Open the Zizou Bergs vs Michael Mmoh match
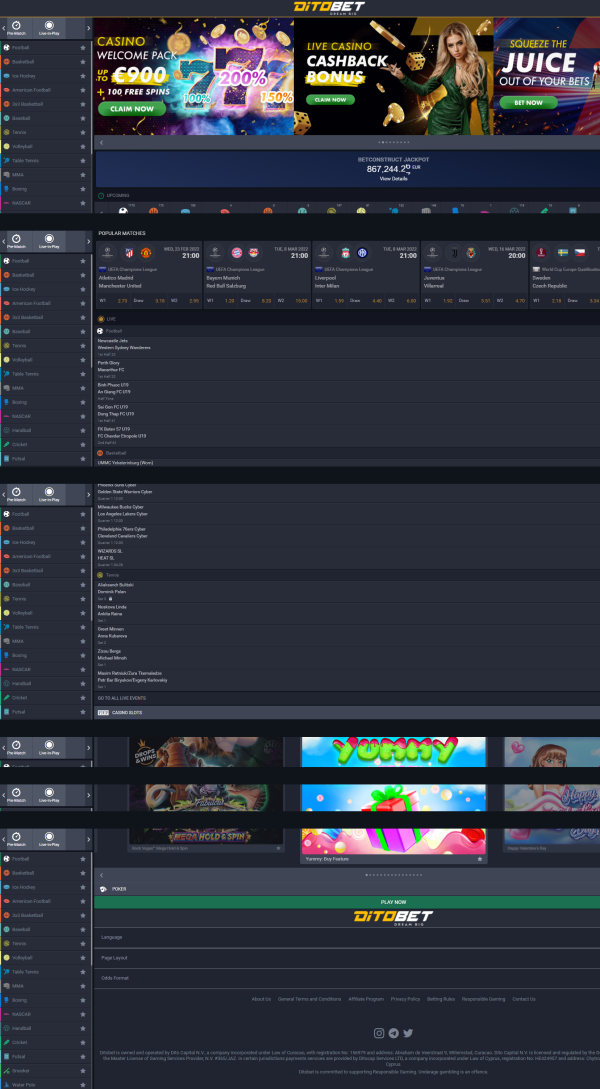Image resolution: width=600 pixels, height=1089 pixels. click(x=347, y=657)
